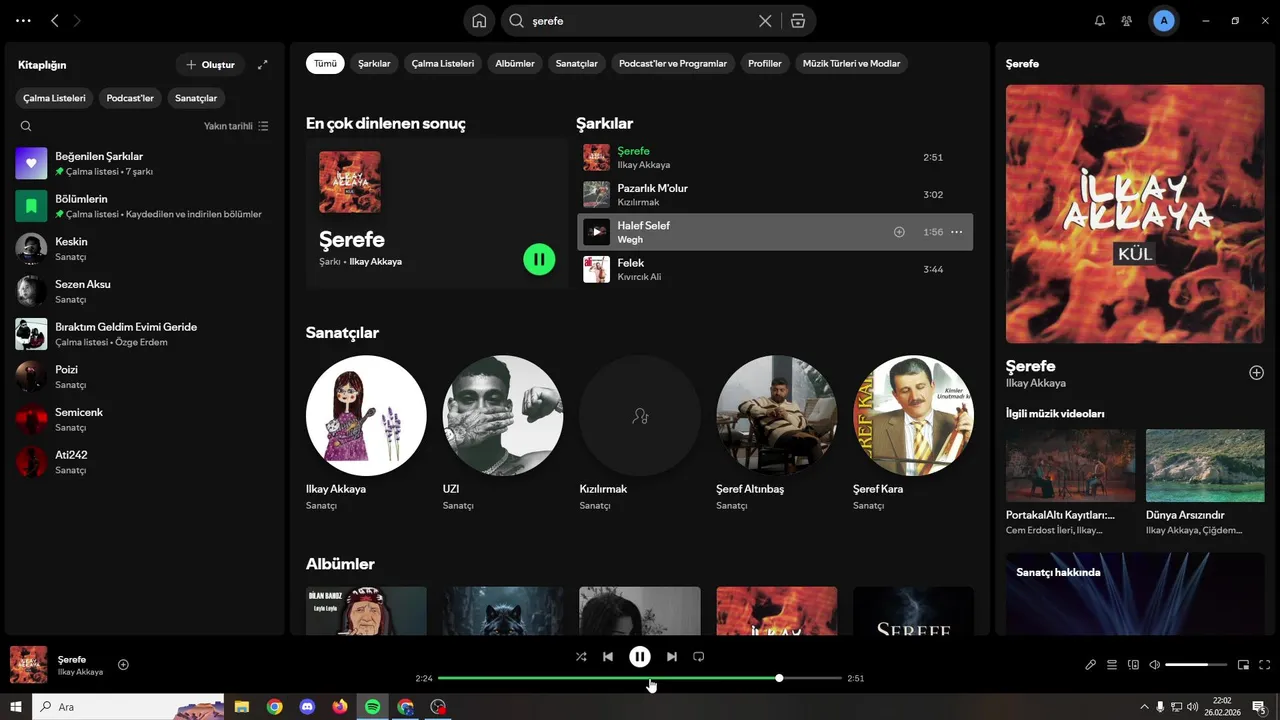Open the Dünya Arsızındır music video thumbnail
The width and height of the screenshot is (1280, 720).
click(1205, 465)
